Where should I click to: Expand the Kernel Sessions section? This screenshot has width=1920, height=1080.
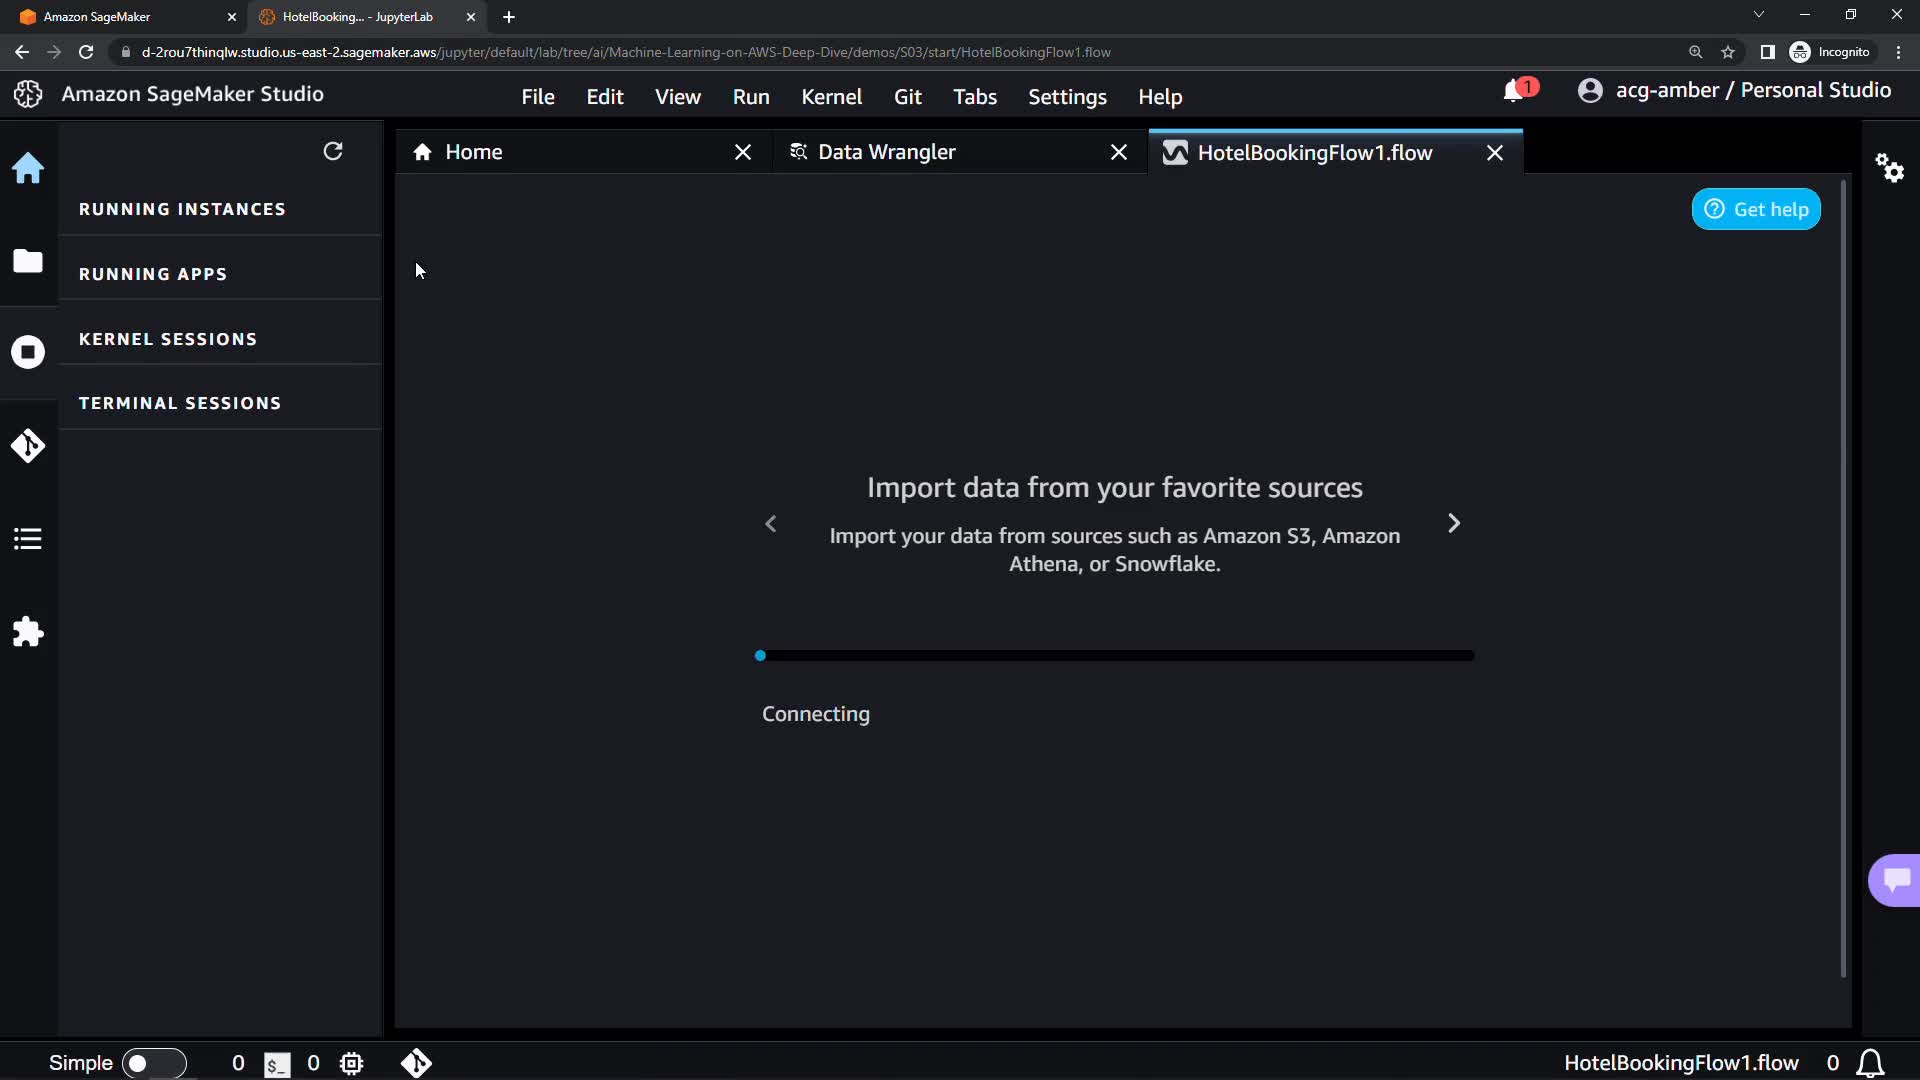168,339
